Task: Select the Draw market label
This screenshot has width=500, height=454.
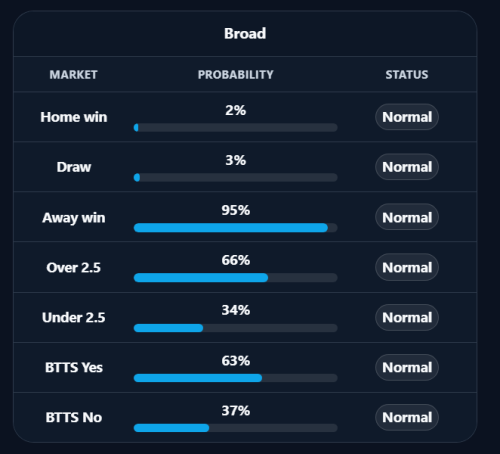Action: 74,167
